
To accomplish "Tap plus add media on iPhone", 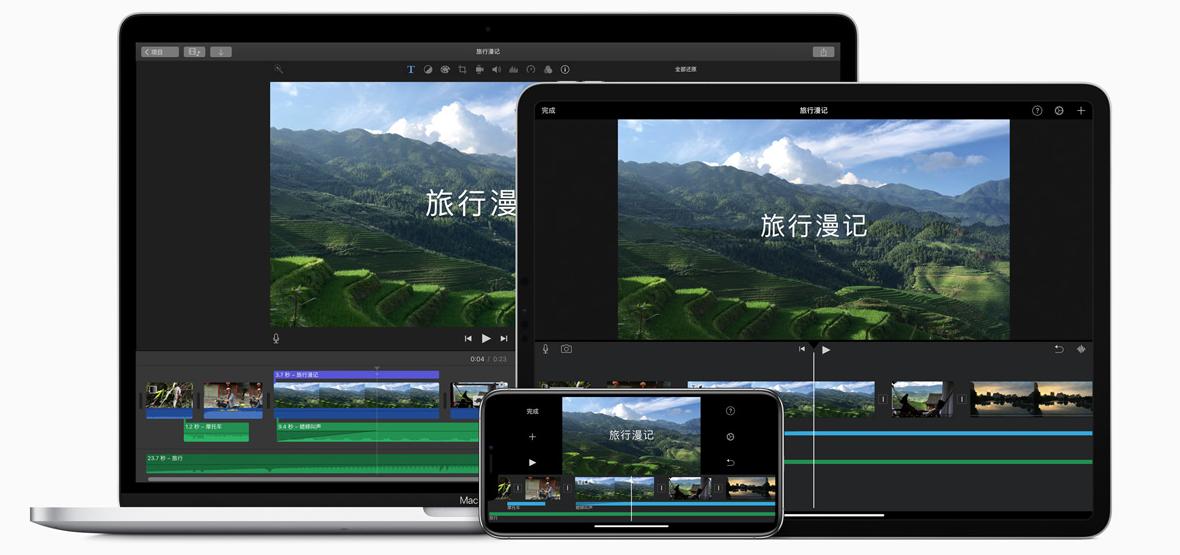I will click(x=532, y=437).
